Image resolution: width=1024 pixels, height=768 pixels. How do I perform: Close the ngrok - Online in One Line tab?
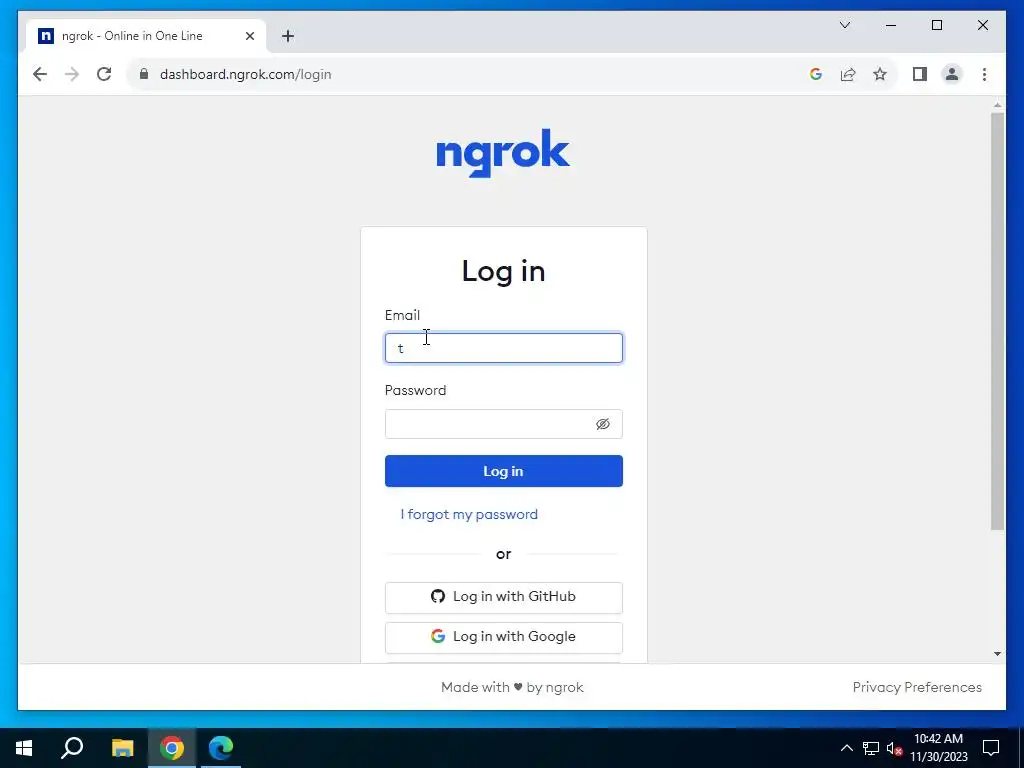pyautogui.click(x=249, y=36)
